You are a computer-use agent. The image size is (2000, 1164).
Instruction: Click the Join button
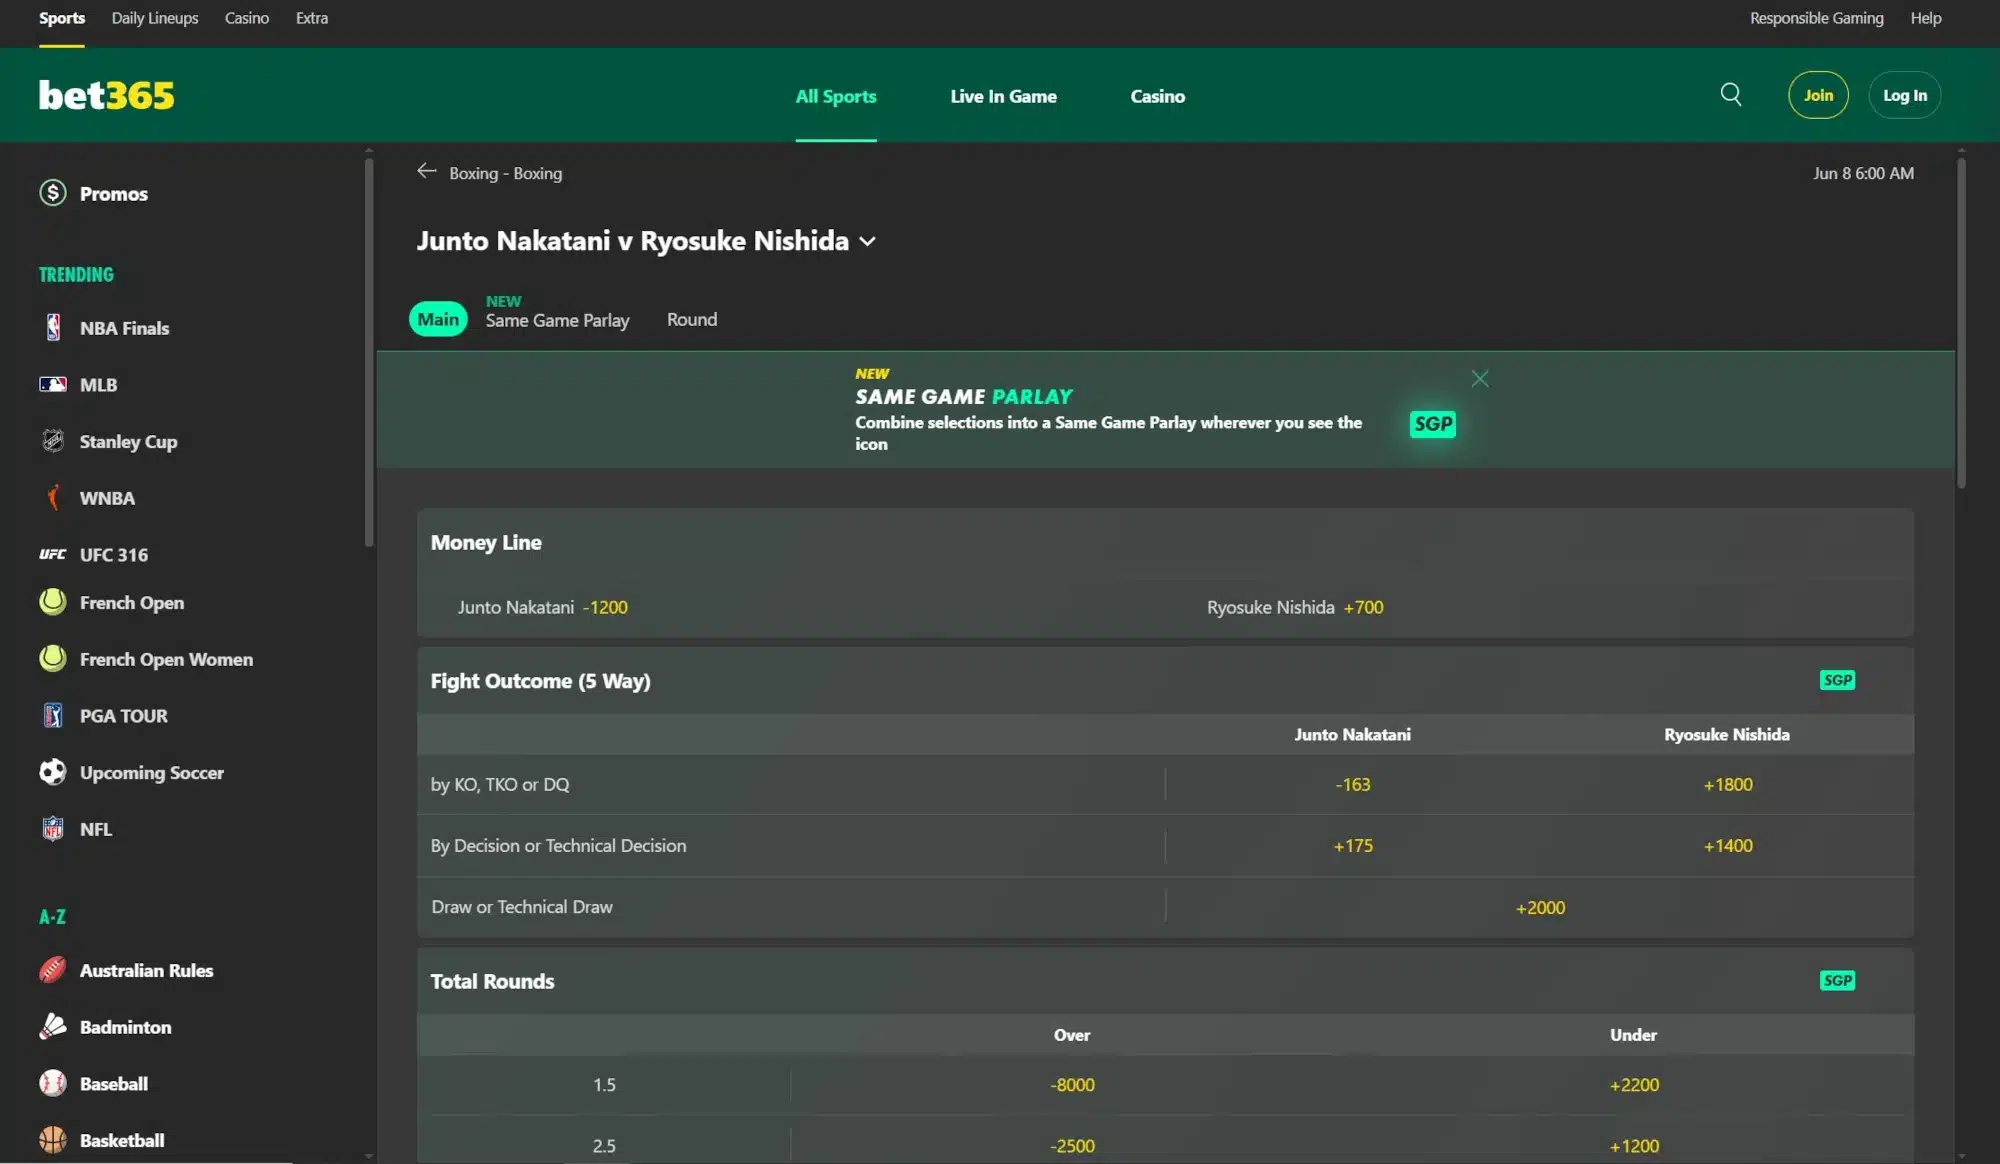[x=1818, y=95]
